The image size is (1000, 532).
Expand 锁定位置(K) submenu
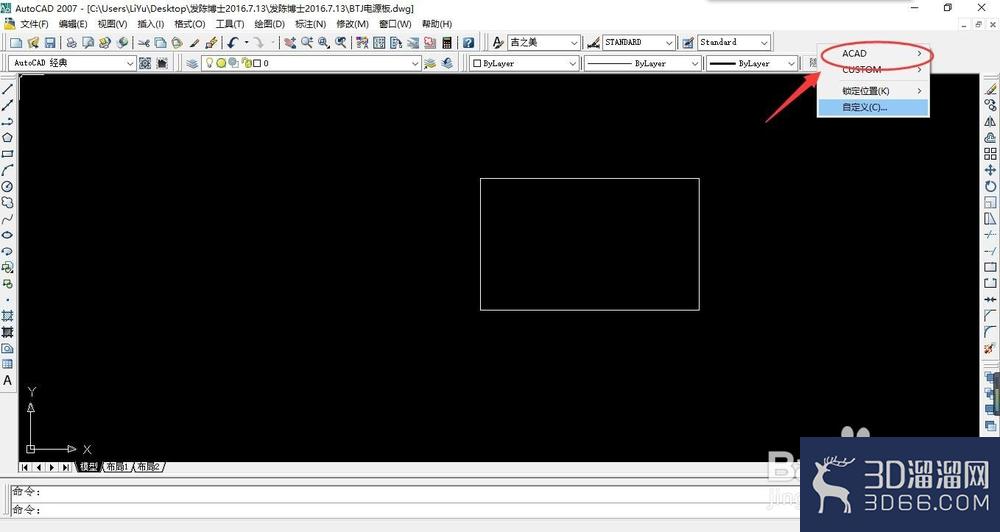pyautogui.click(x=873, y=91)
